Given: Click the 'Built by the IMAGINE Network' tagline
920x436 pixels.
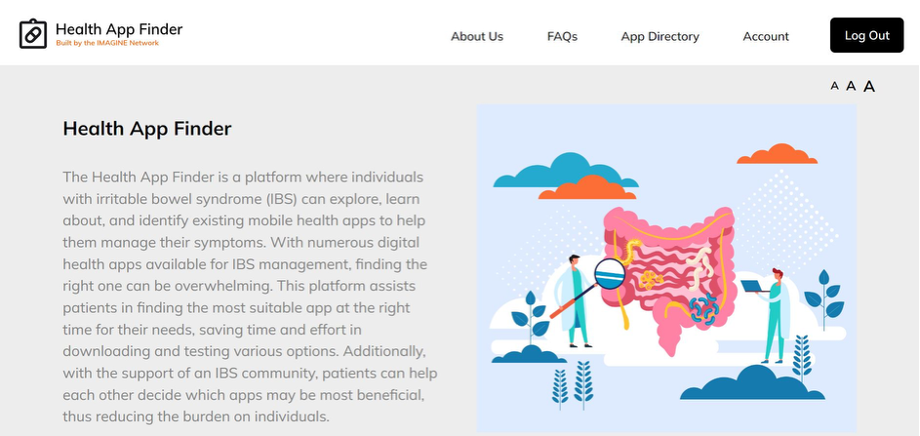Looking at the screenshot, I should (107, 44).
